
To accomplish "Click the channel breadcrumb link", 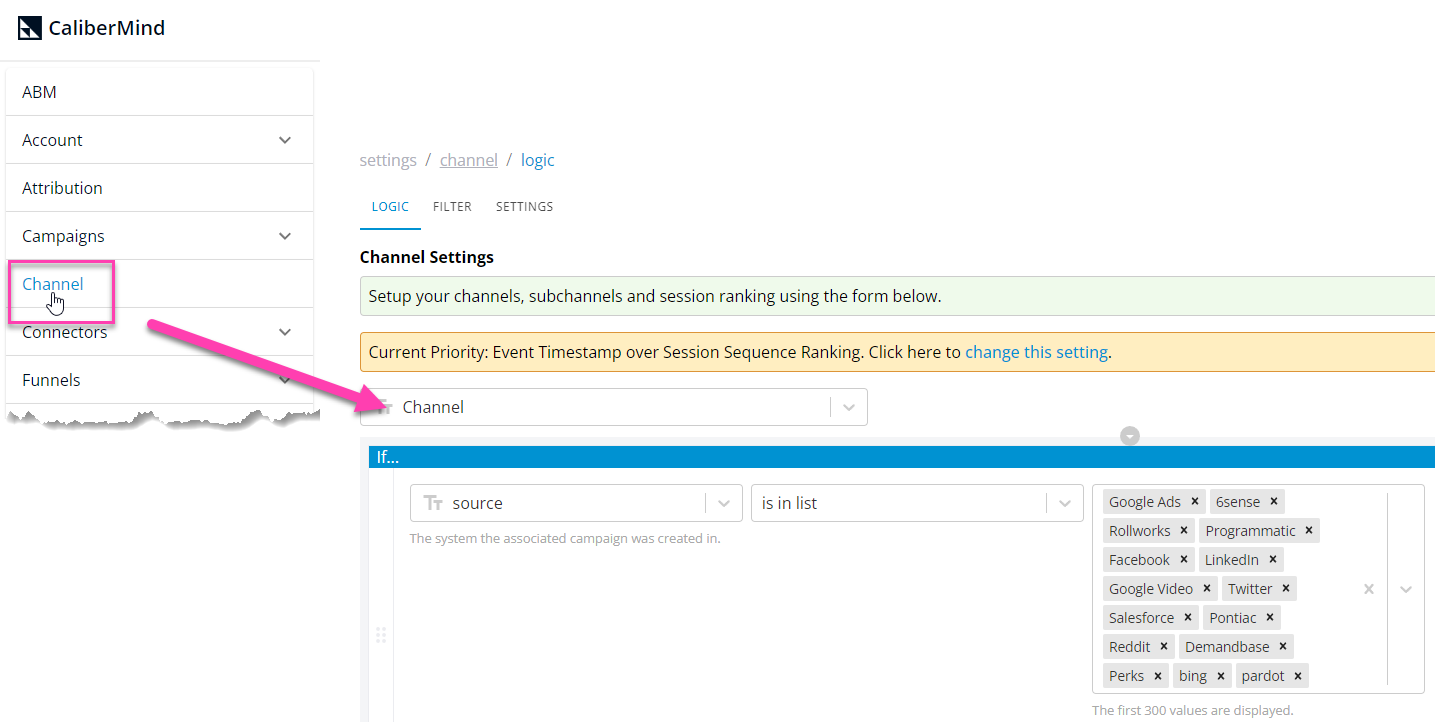I will (x=469, y=160).
